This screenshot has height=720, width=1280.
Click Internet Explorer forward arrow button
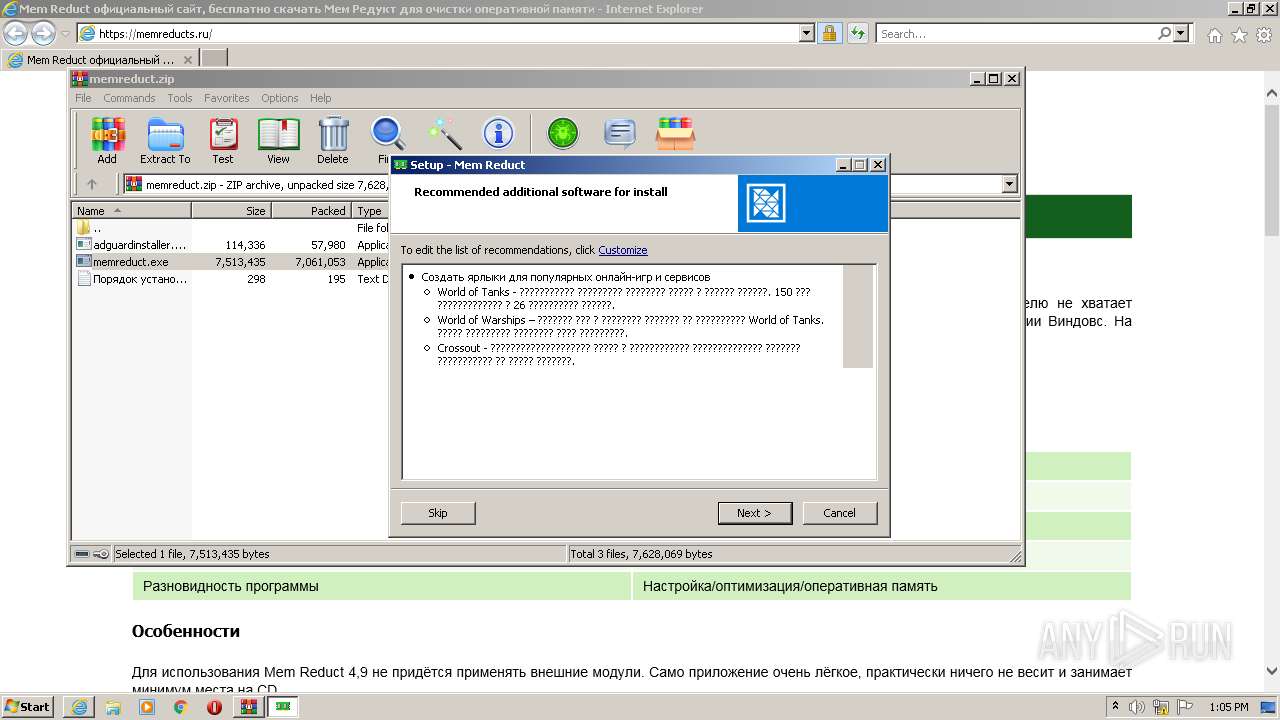coord(43,34)
